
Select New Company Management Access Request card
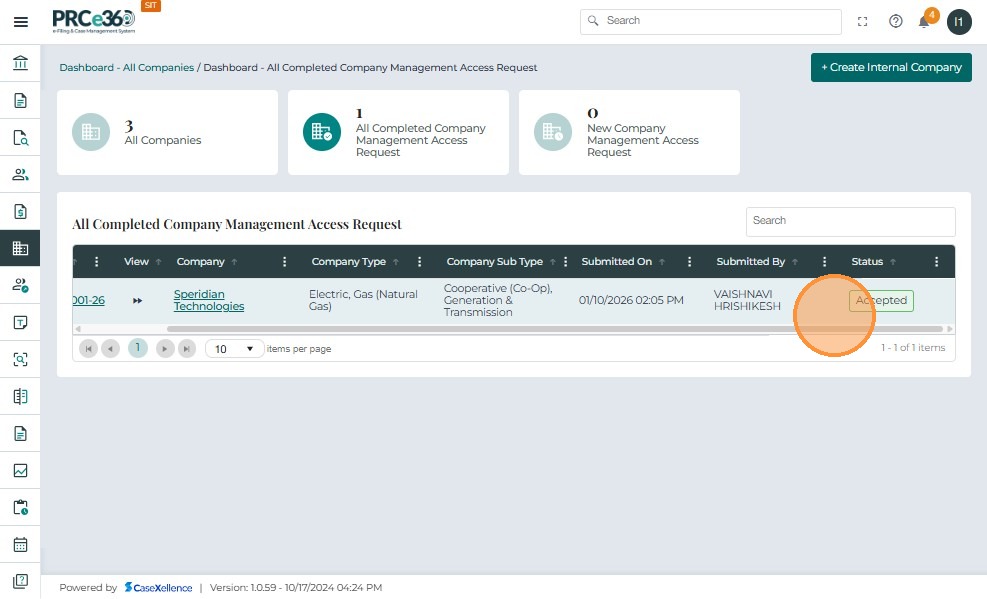point(629,133)
